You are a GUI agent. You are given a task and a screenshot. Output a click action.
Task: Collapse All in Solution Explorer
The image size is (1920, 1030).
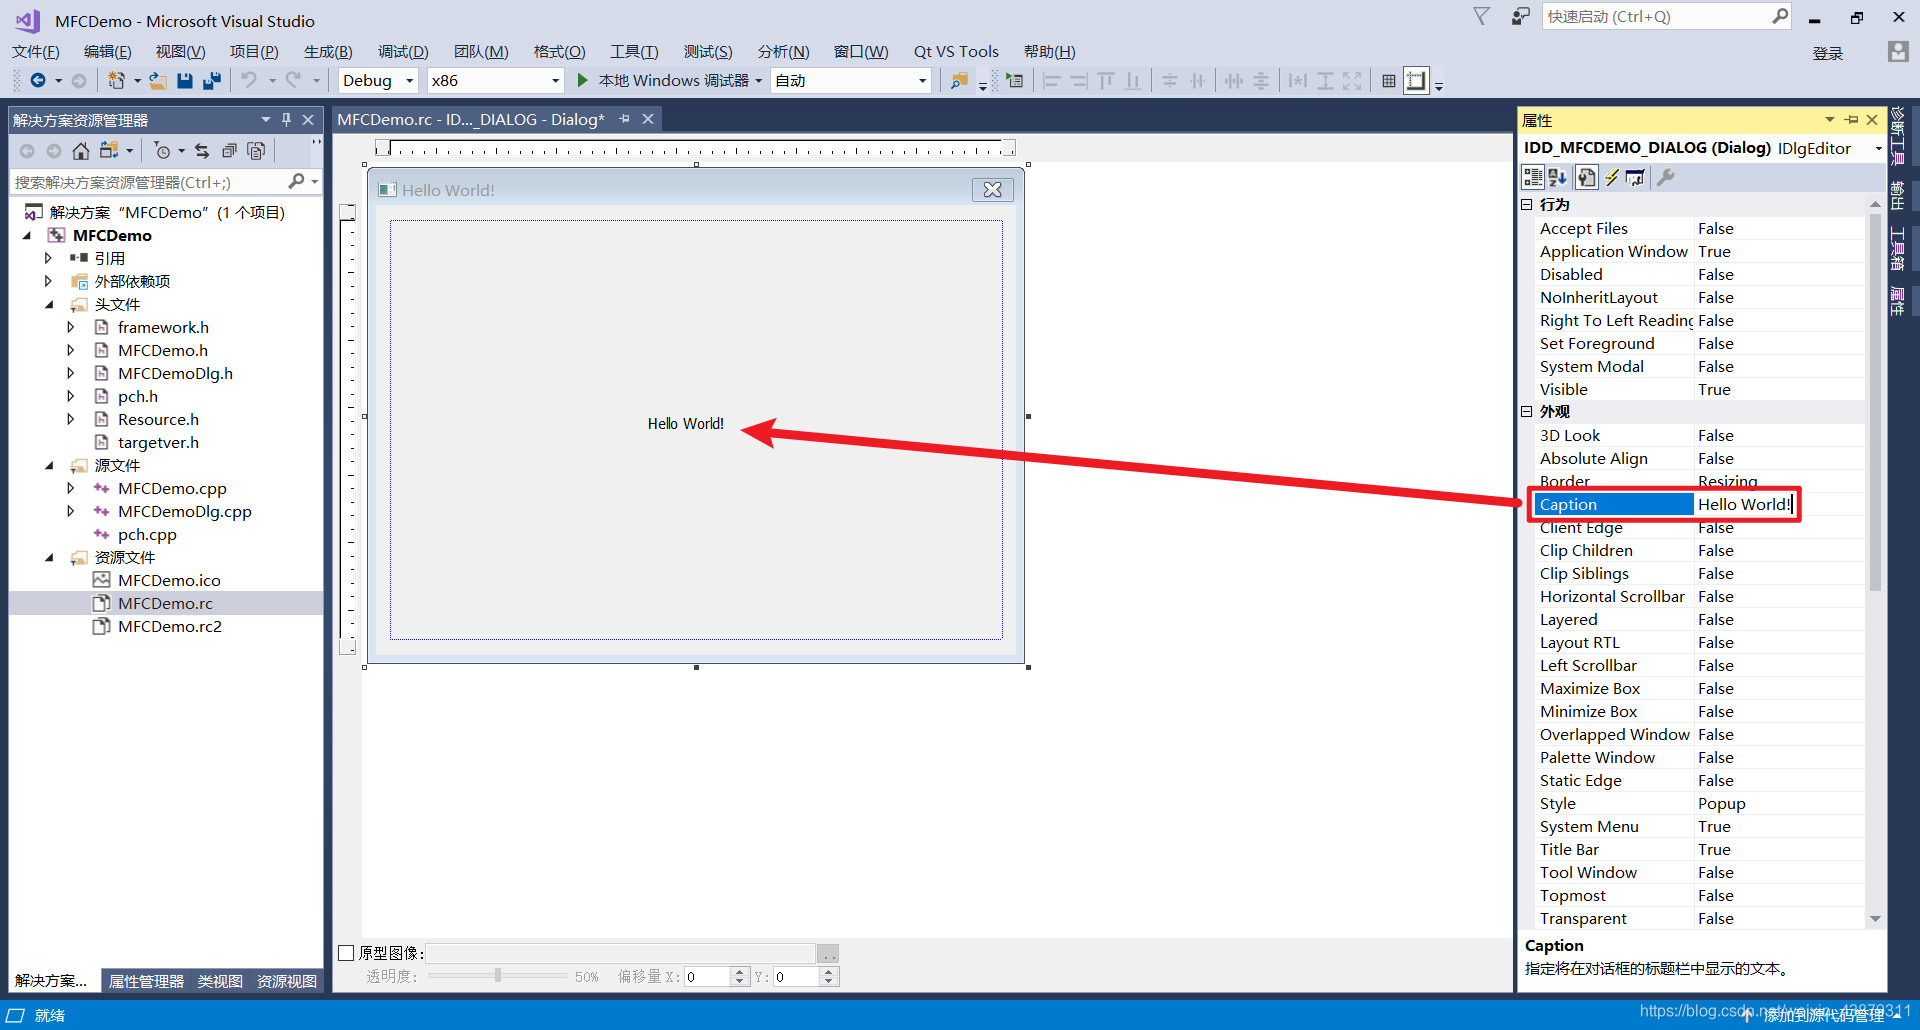click(229, 151)
